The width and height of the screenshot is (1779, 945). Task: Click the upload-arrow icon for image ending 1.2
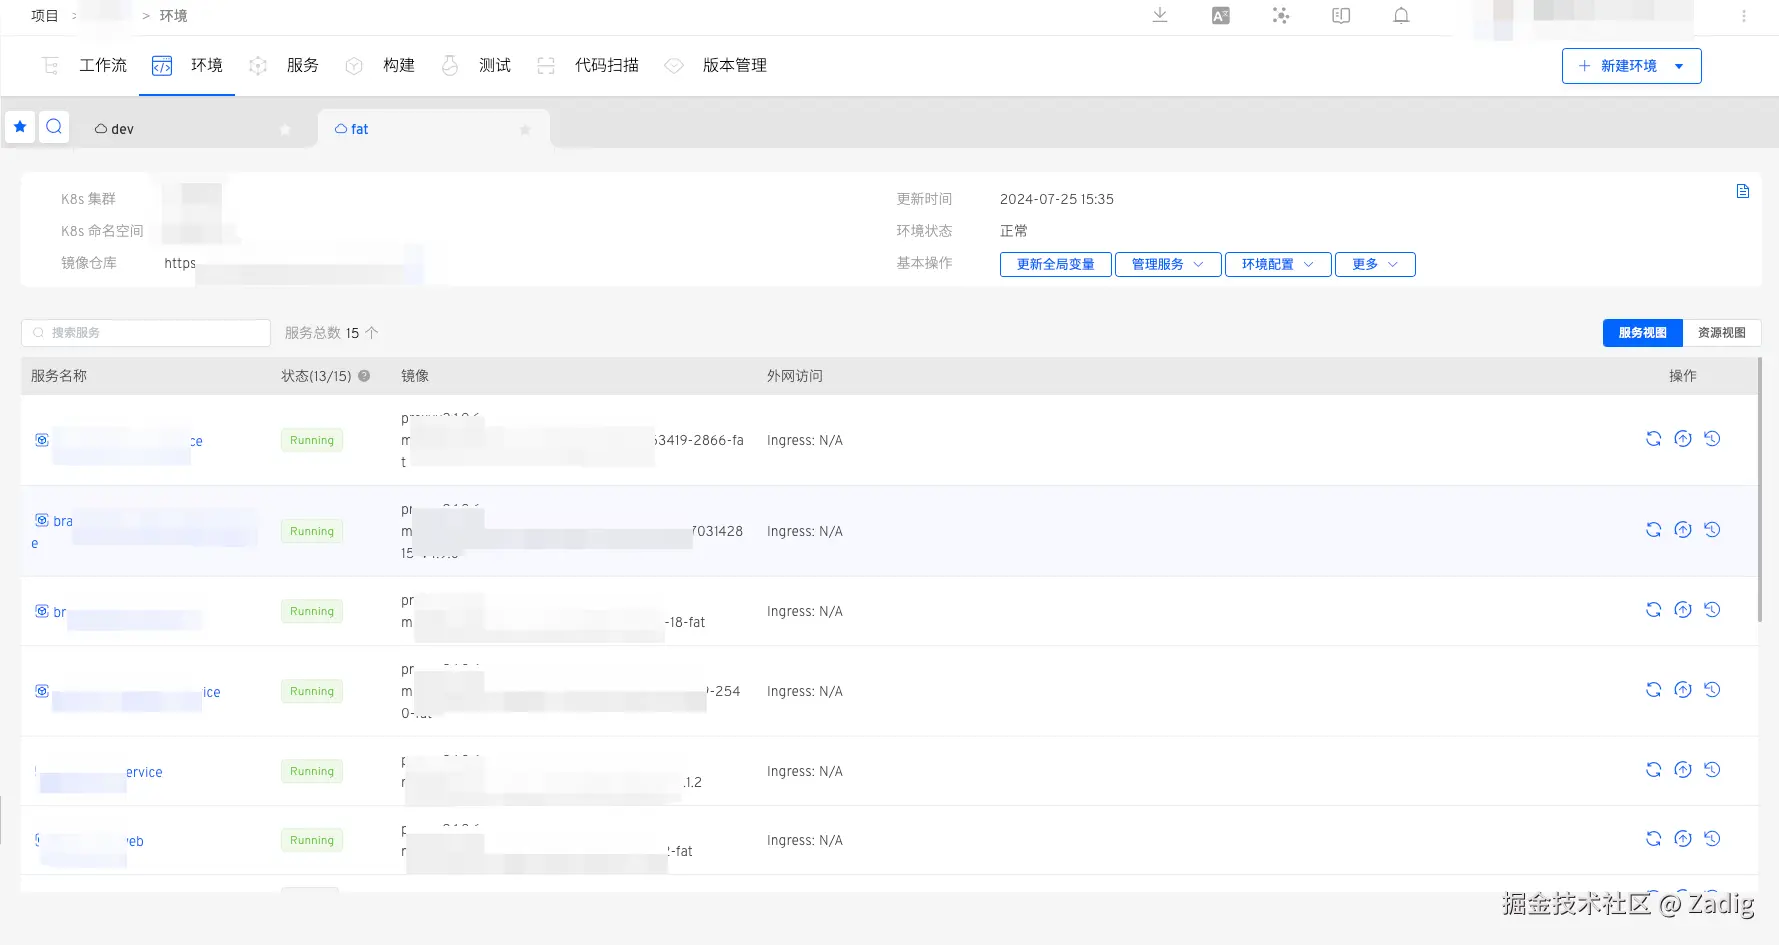pyautogui.click(x=1683, y=770)
